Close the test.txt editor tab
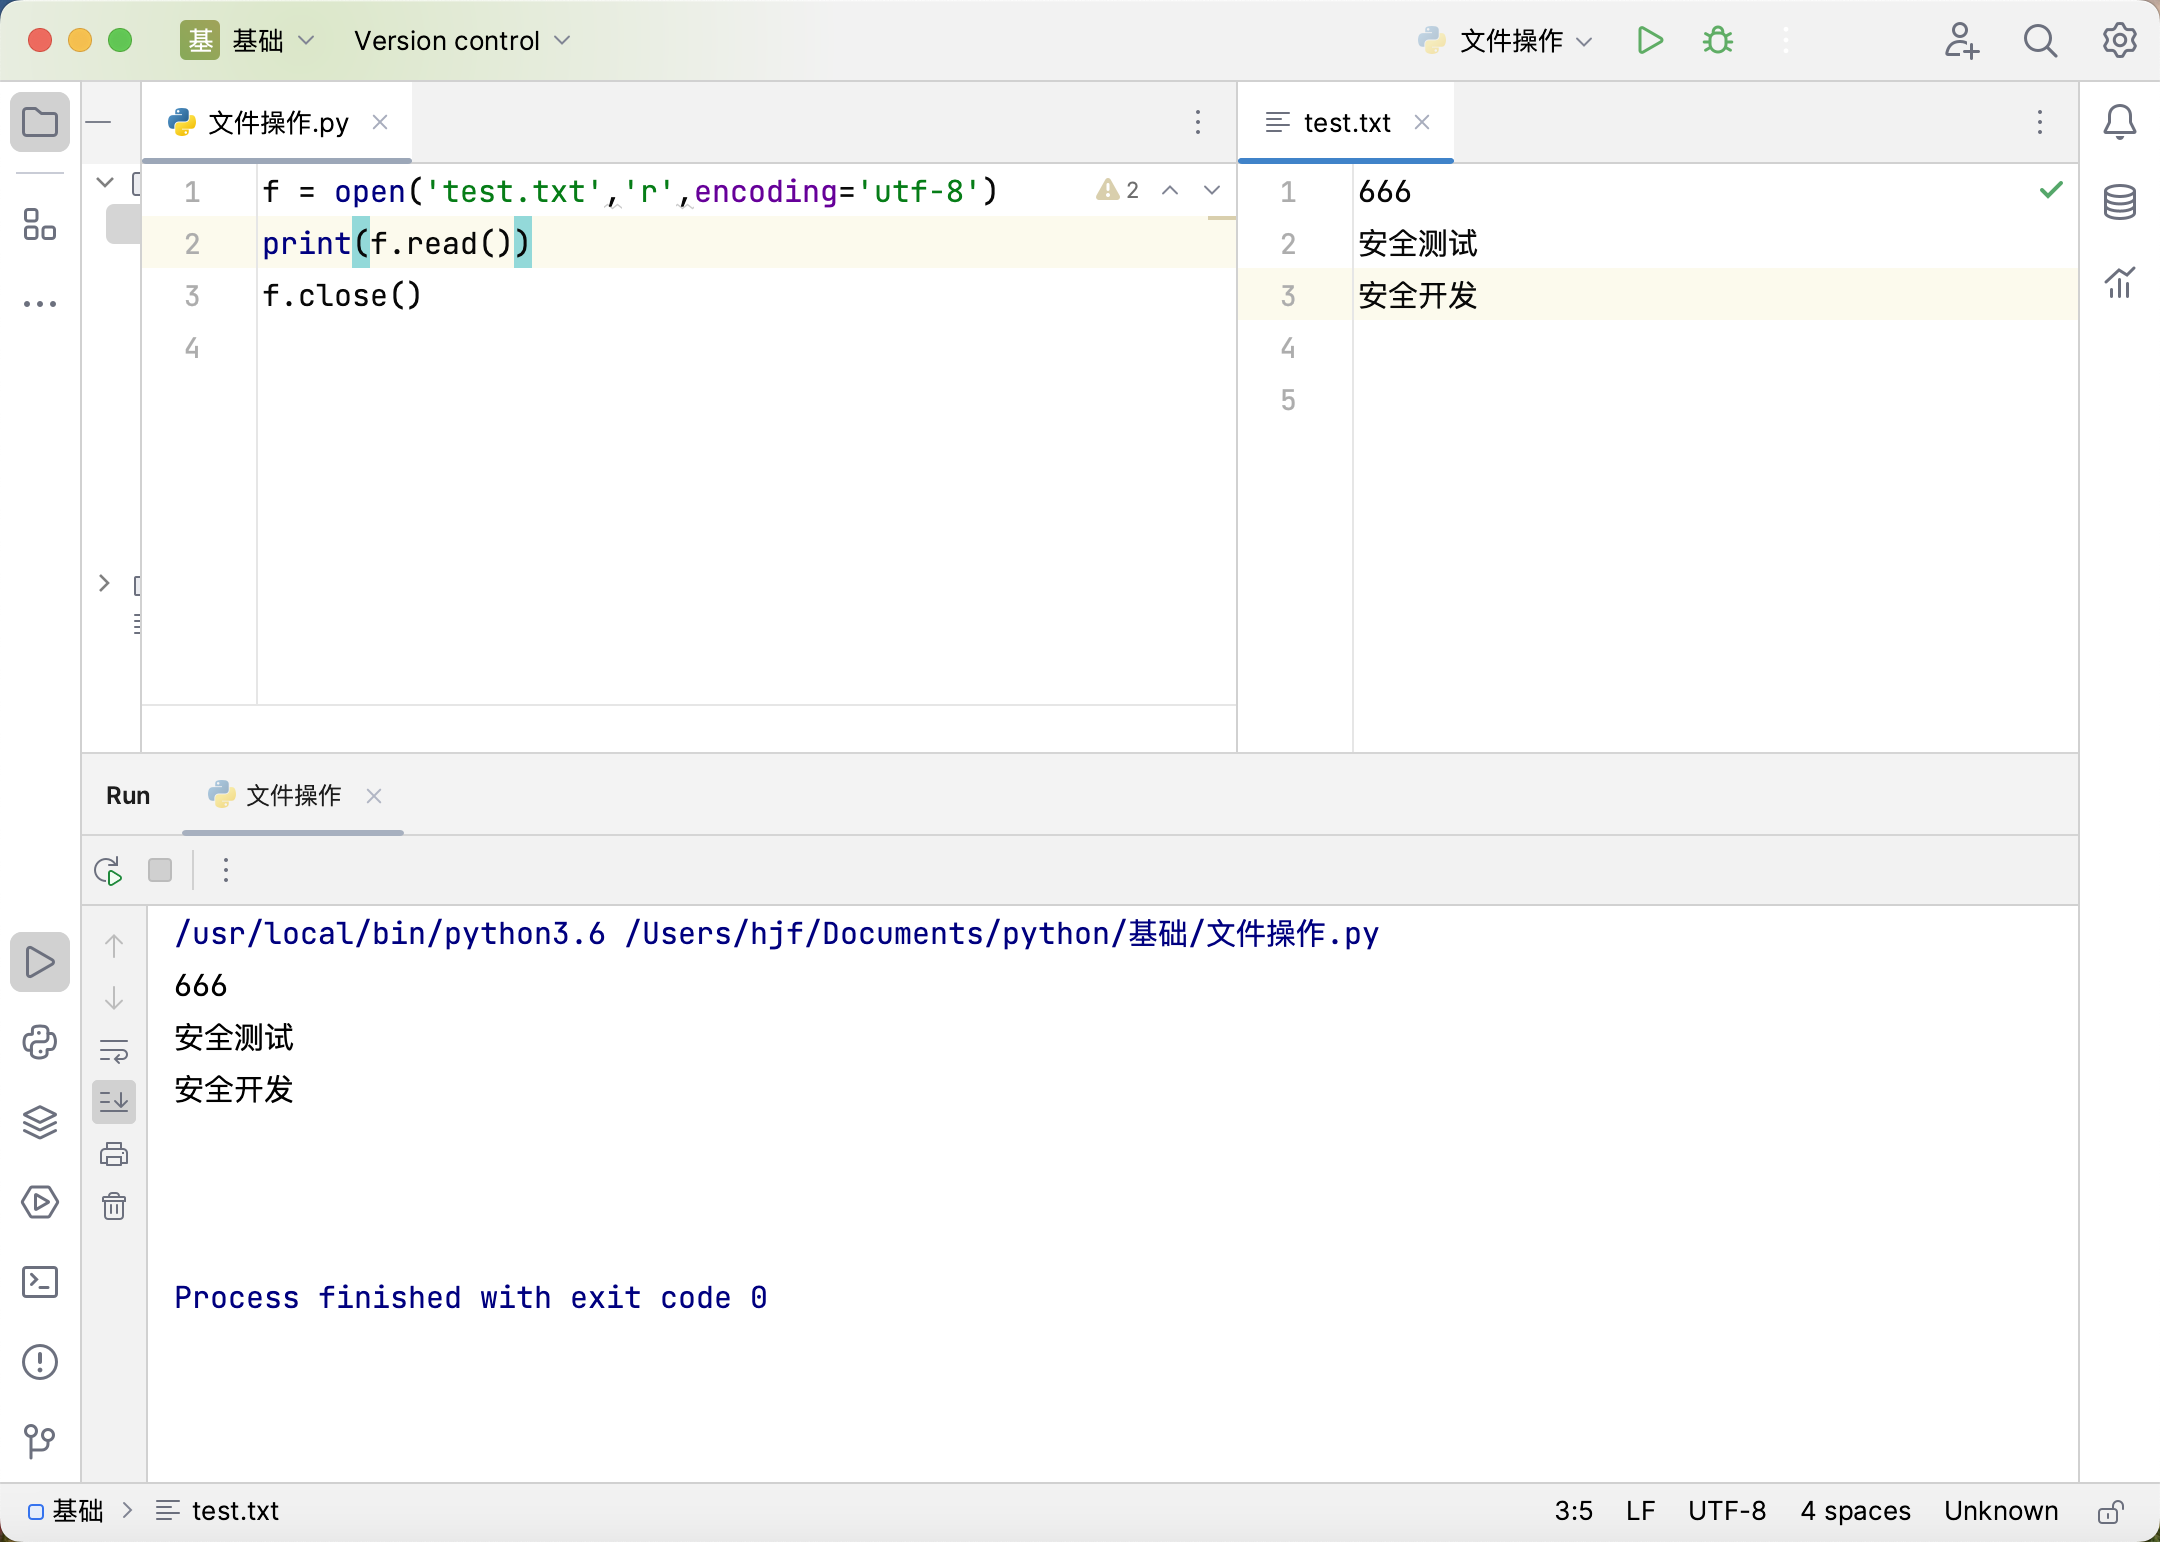2160x1542 pixels. (1422, 122)
